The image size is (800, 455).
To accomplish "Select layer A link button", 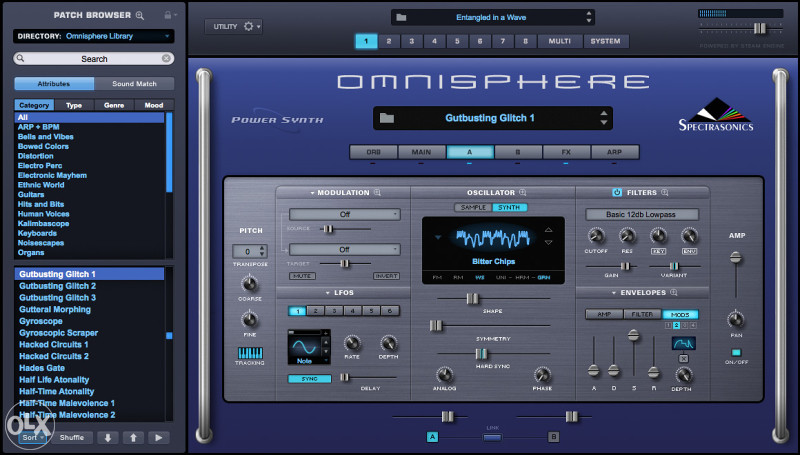I will pos(432,437).
